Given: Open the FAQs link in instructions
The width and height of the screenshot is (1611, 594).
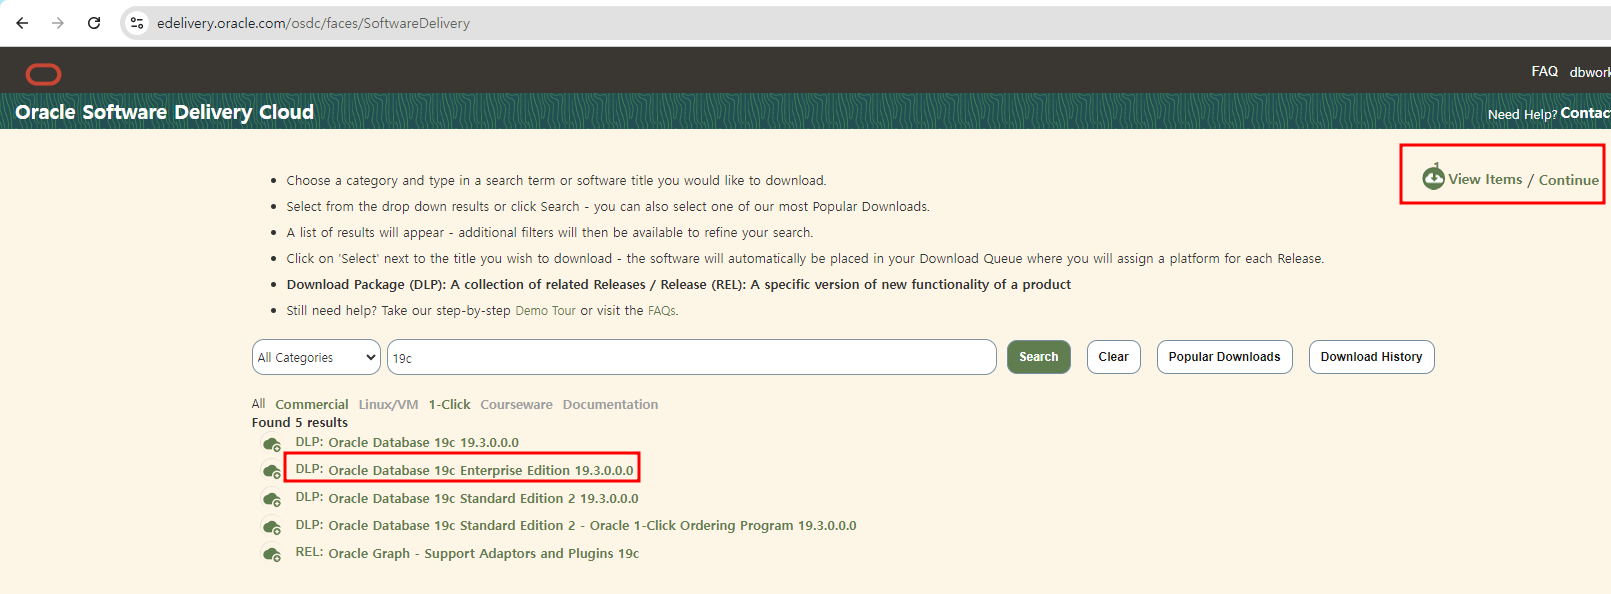Looking at the screenshot, I should click(661, 311).
